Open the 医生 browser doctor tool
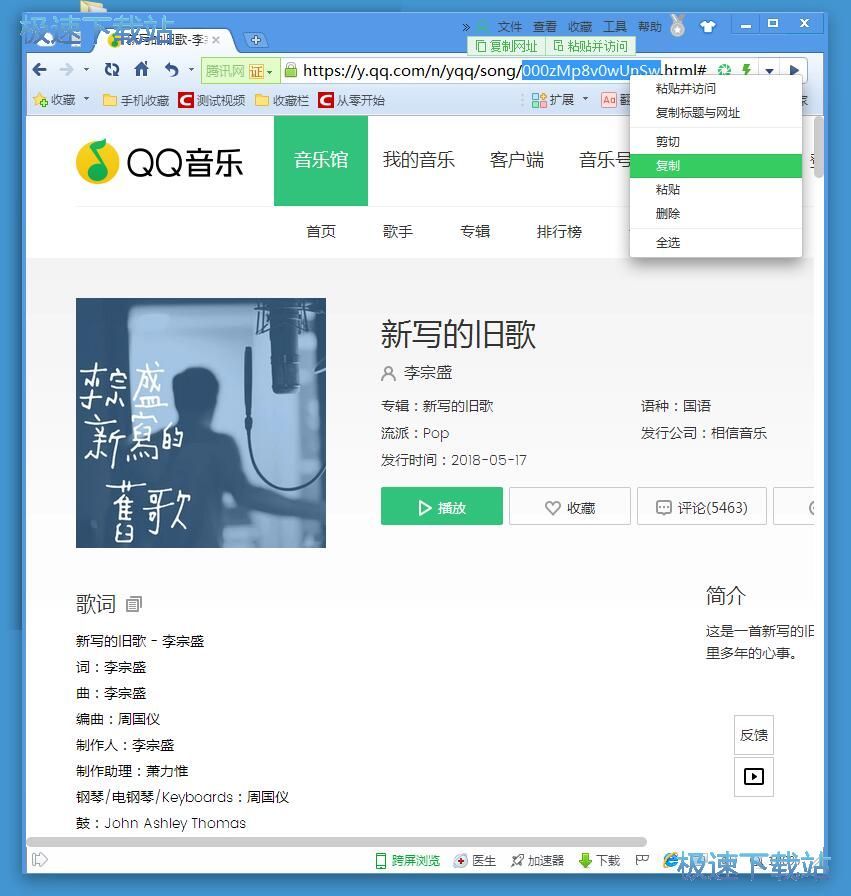Image resolution: width=851 pixels, height=896 pixels. point(462,859)
